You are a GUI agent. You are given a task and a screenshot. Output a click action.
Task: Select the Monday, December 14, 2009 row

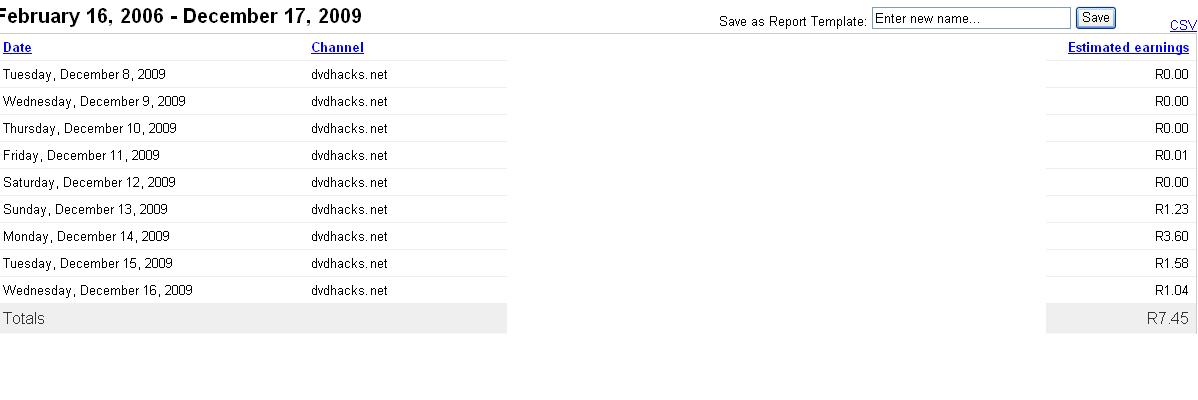[x=86, y=236]
